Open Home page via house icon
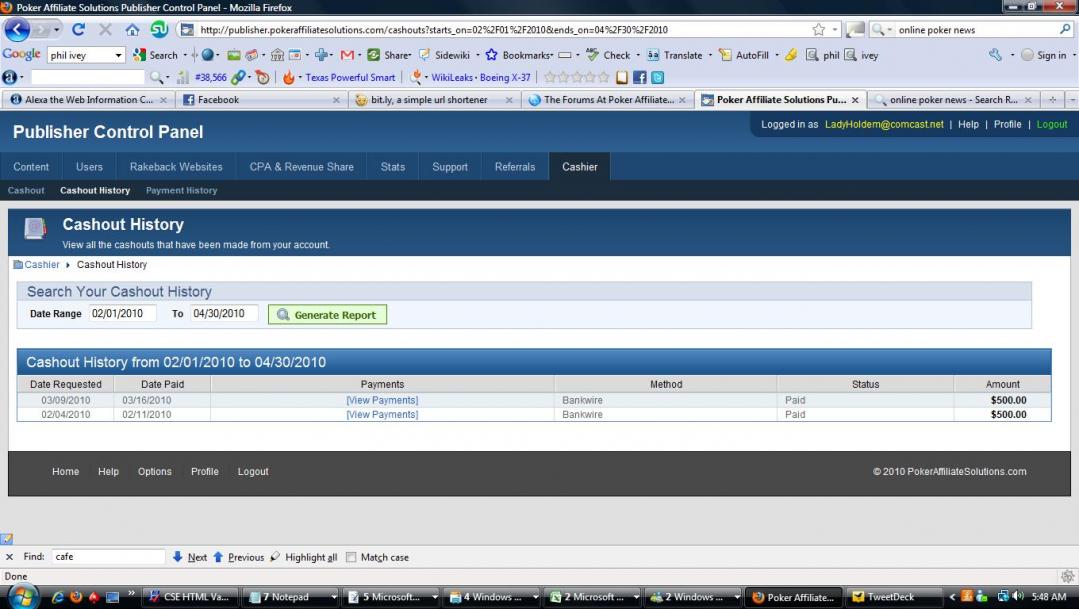This screenshot has height=609, width=1079. pyautogui.click(x=132, y=30)
